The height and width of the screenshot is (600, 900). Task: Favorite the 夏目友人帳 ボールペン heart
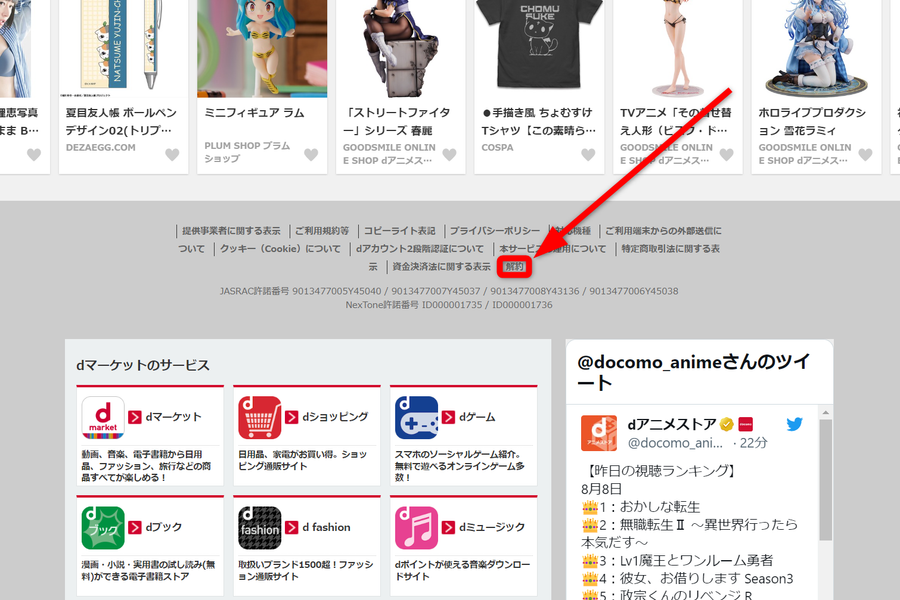[172, 154]
